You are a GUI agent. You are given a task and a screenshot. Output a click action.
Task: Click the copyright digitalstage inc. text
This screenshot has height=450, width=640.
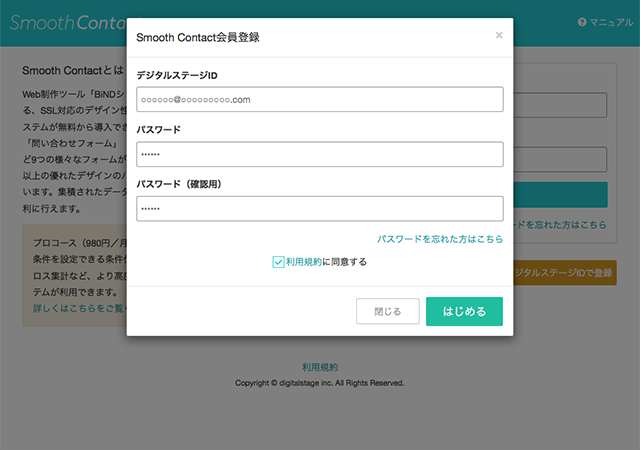[x=320, y=383]
